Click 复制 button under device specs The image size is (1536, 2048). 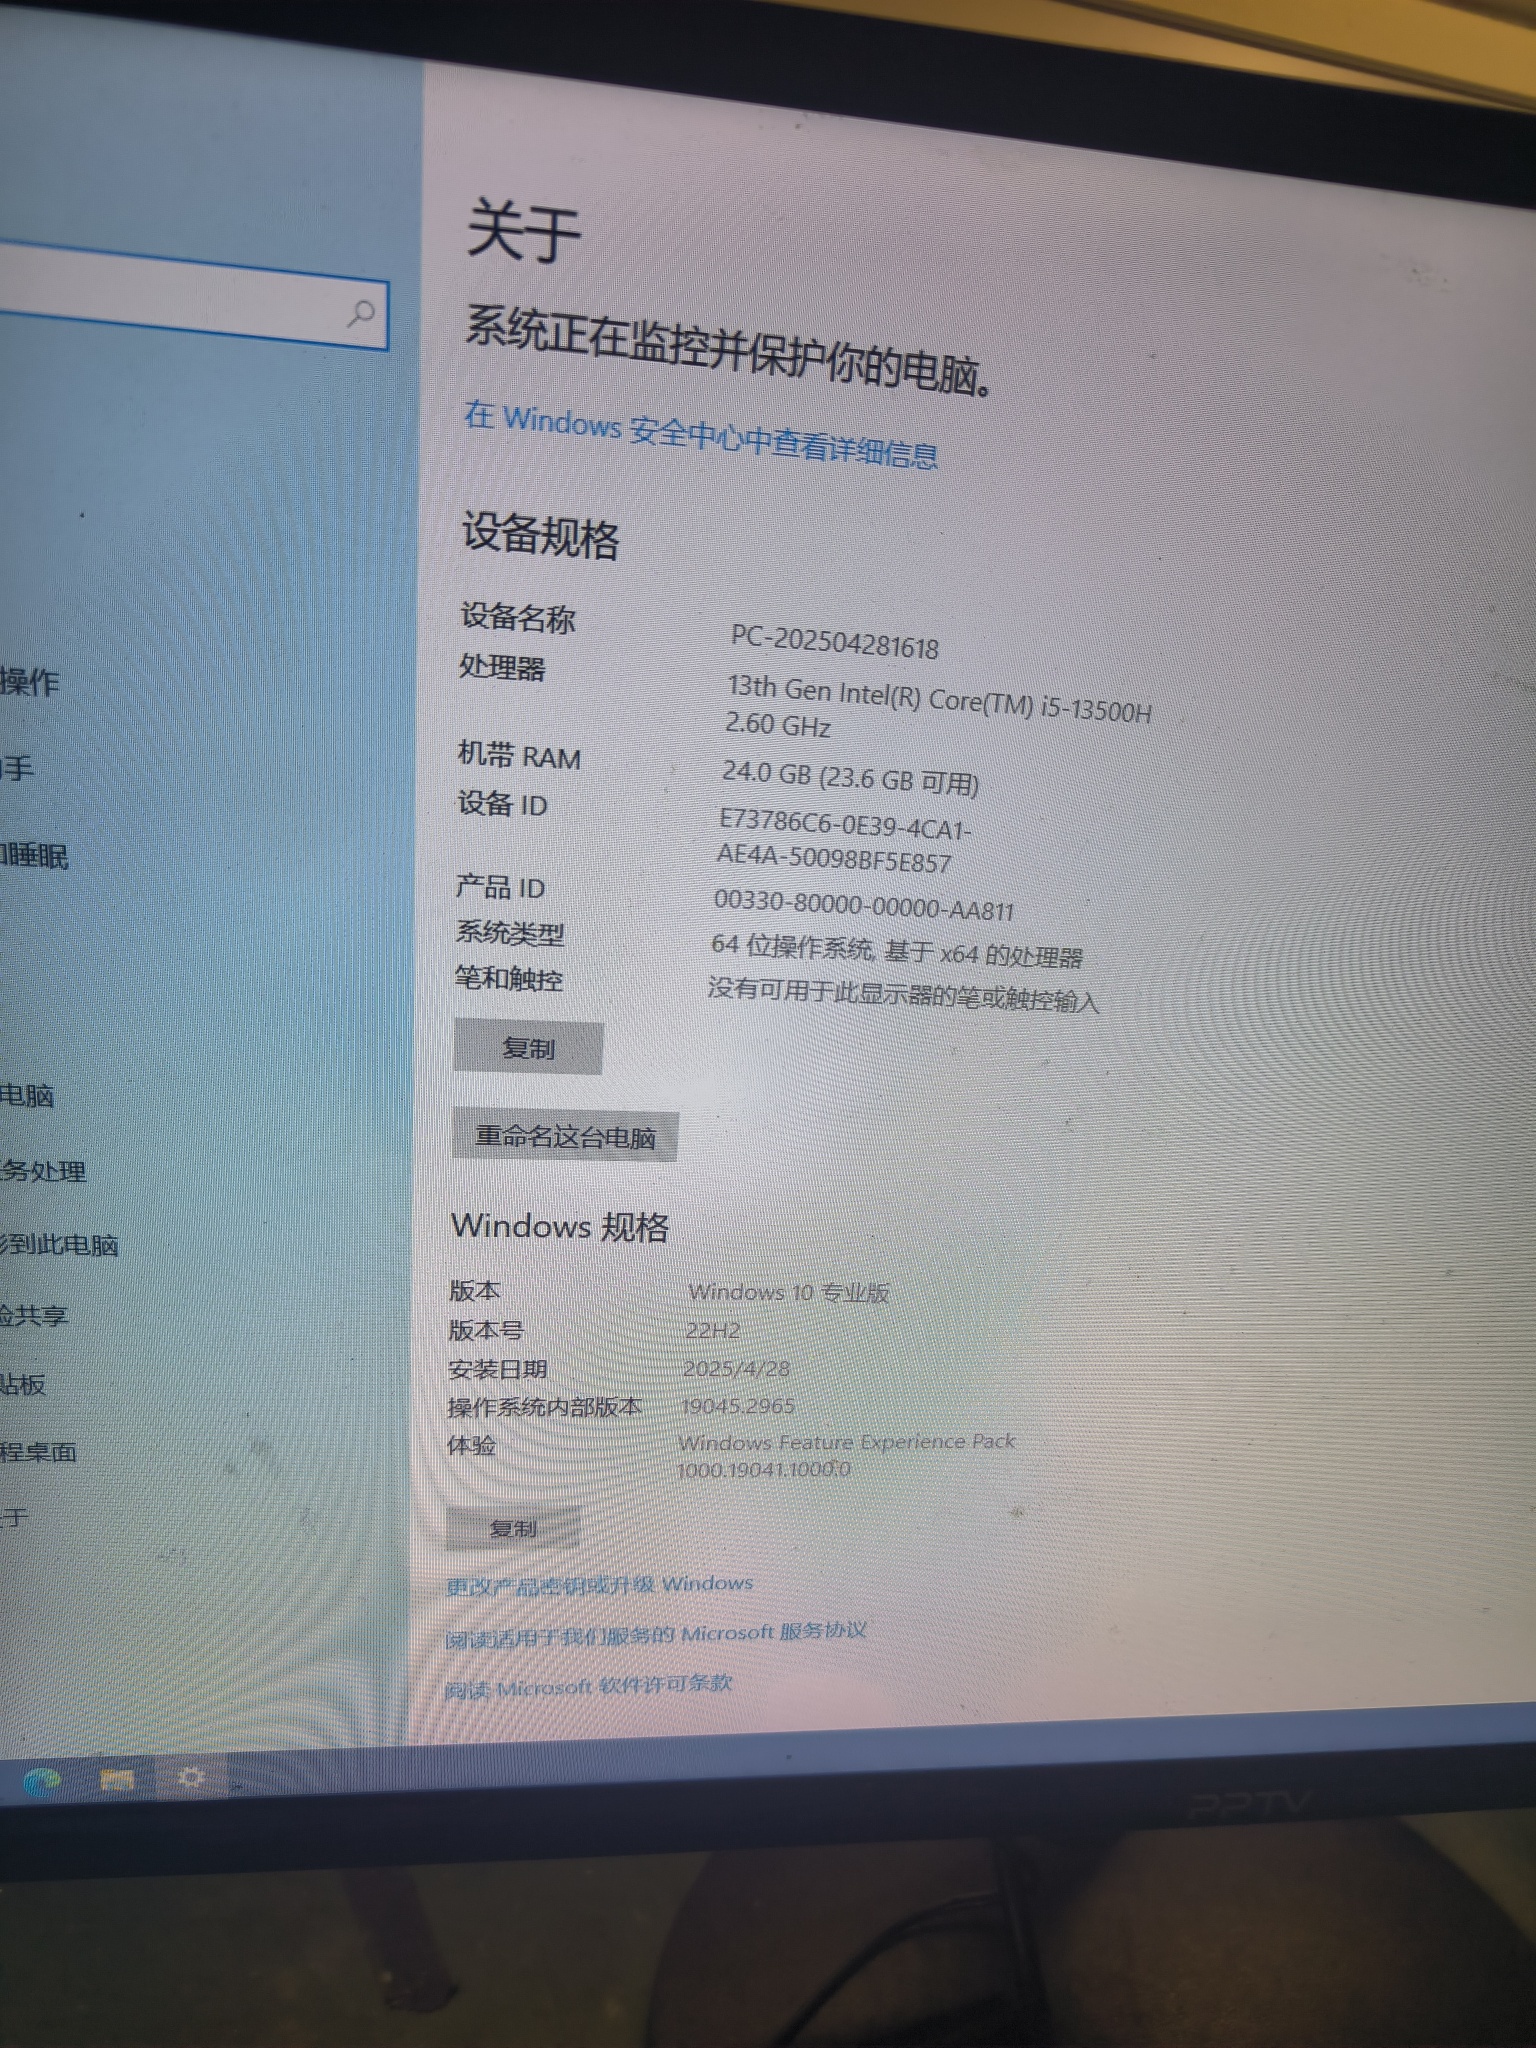tap(528, 1048)
